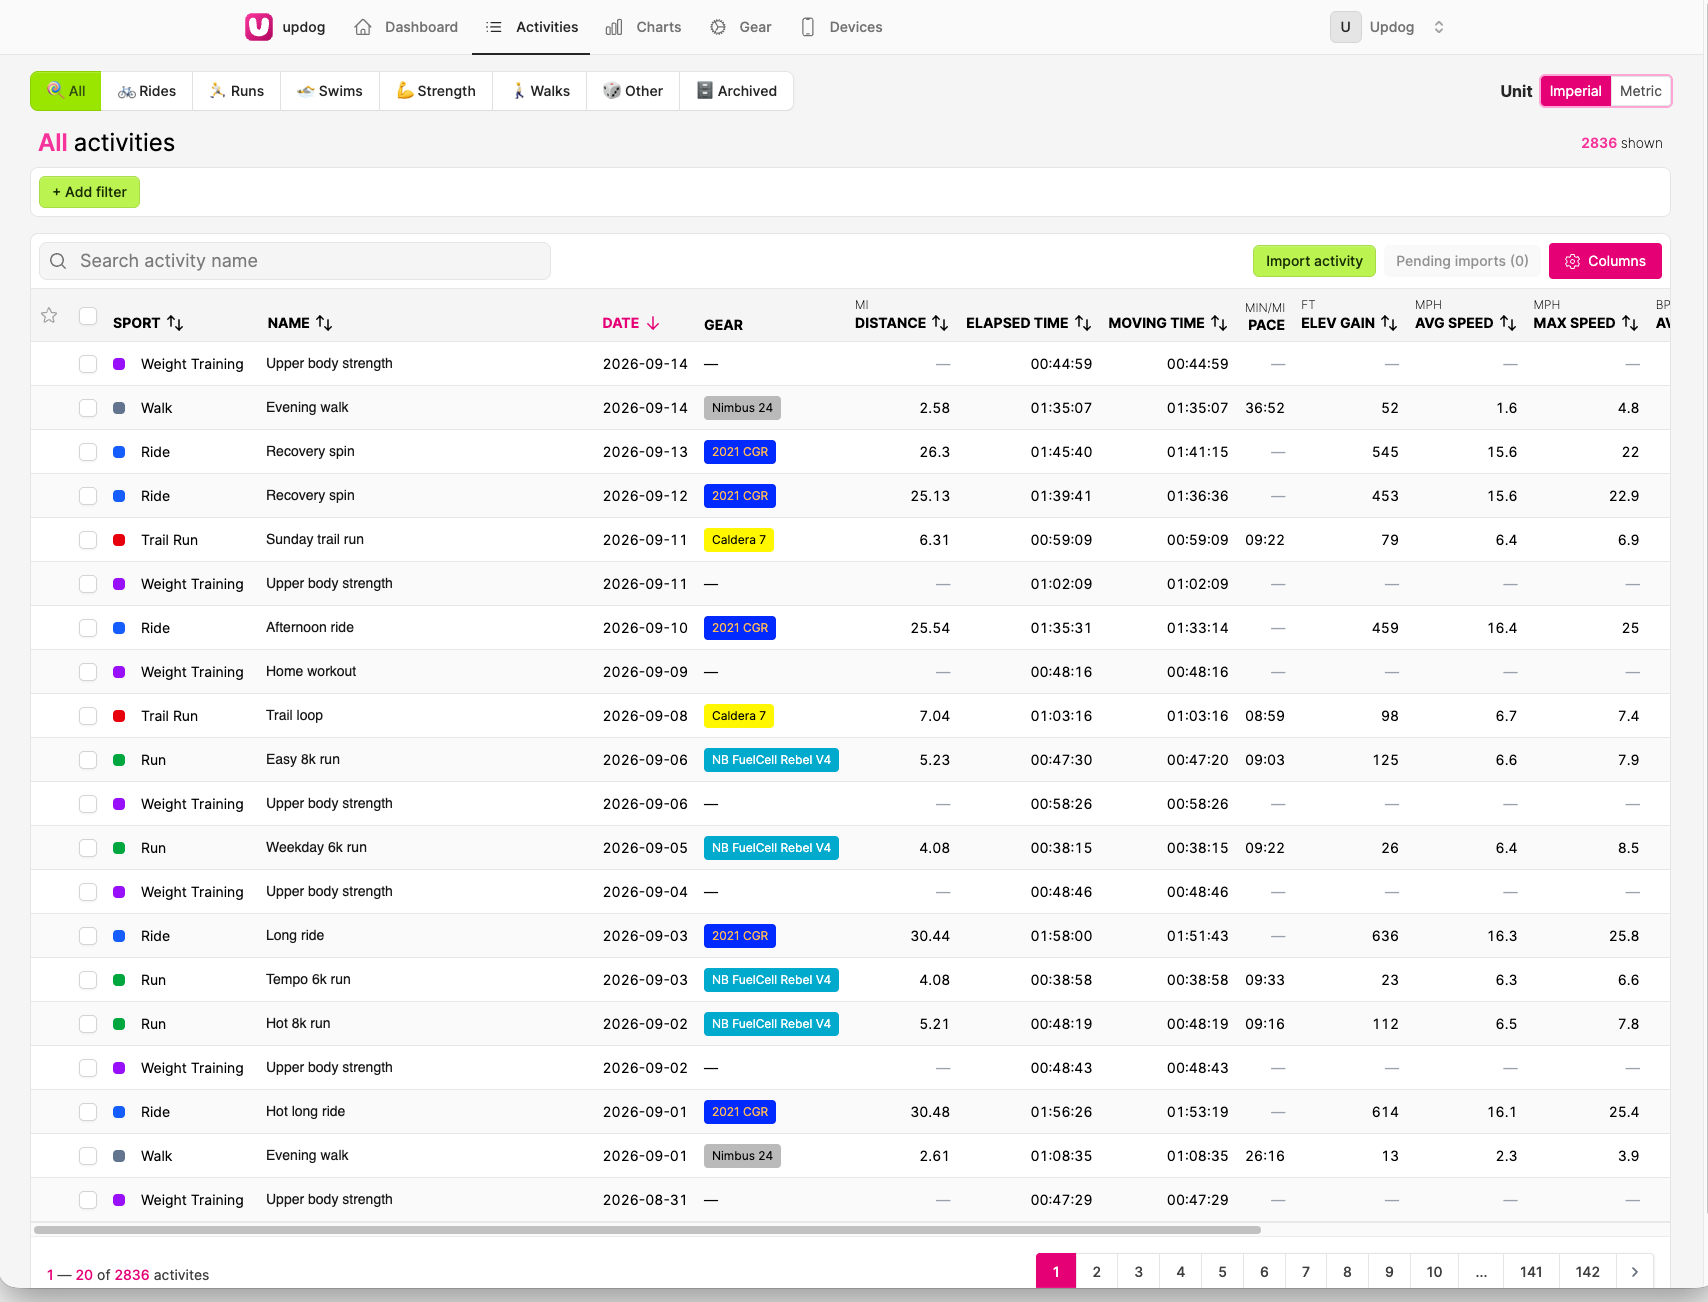Viewport: 1708px width, 1302px height.
Task: Open the Tempo 6k run activity
Action: (x=308, y=979)
